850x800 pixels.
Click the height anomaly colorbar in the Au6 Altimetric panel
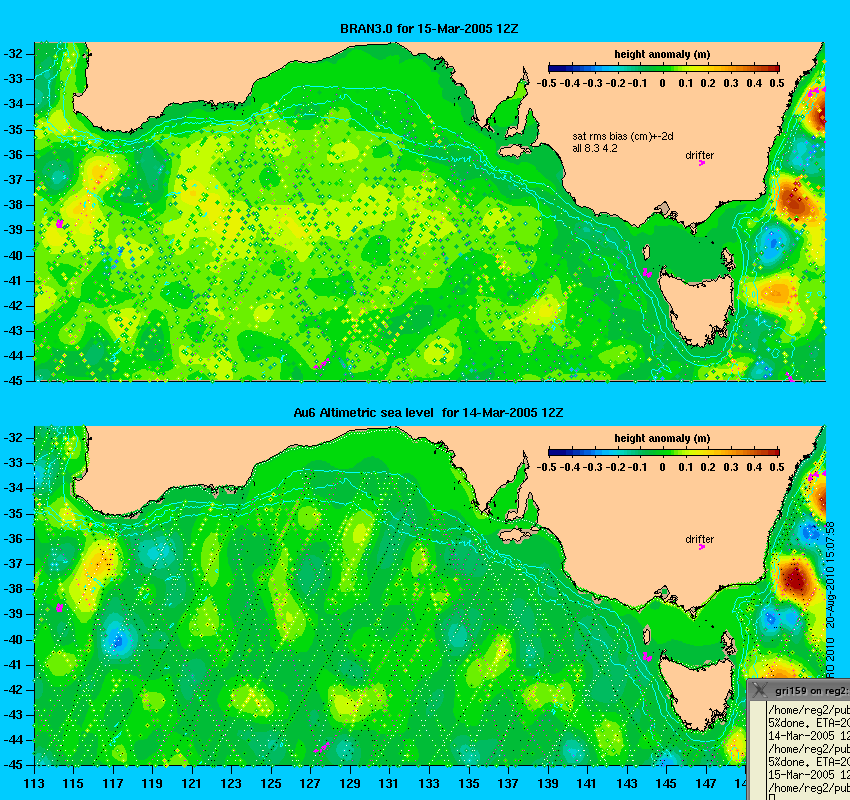pyautogui.click(x=664, y=452)
